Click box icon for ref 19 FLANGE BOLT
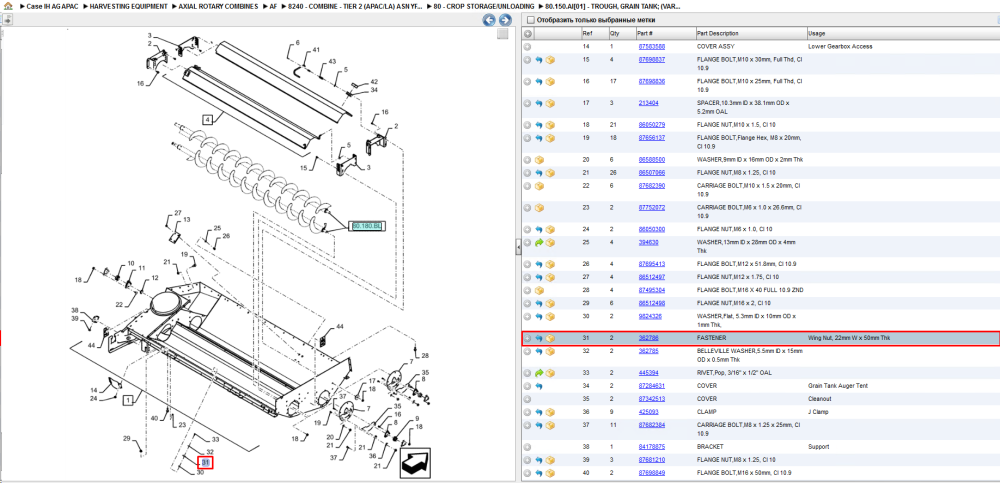Image resolution: width=1000 pixels, height=483 pixels. tap(550, 138)
